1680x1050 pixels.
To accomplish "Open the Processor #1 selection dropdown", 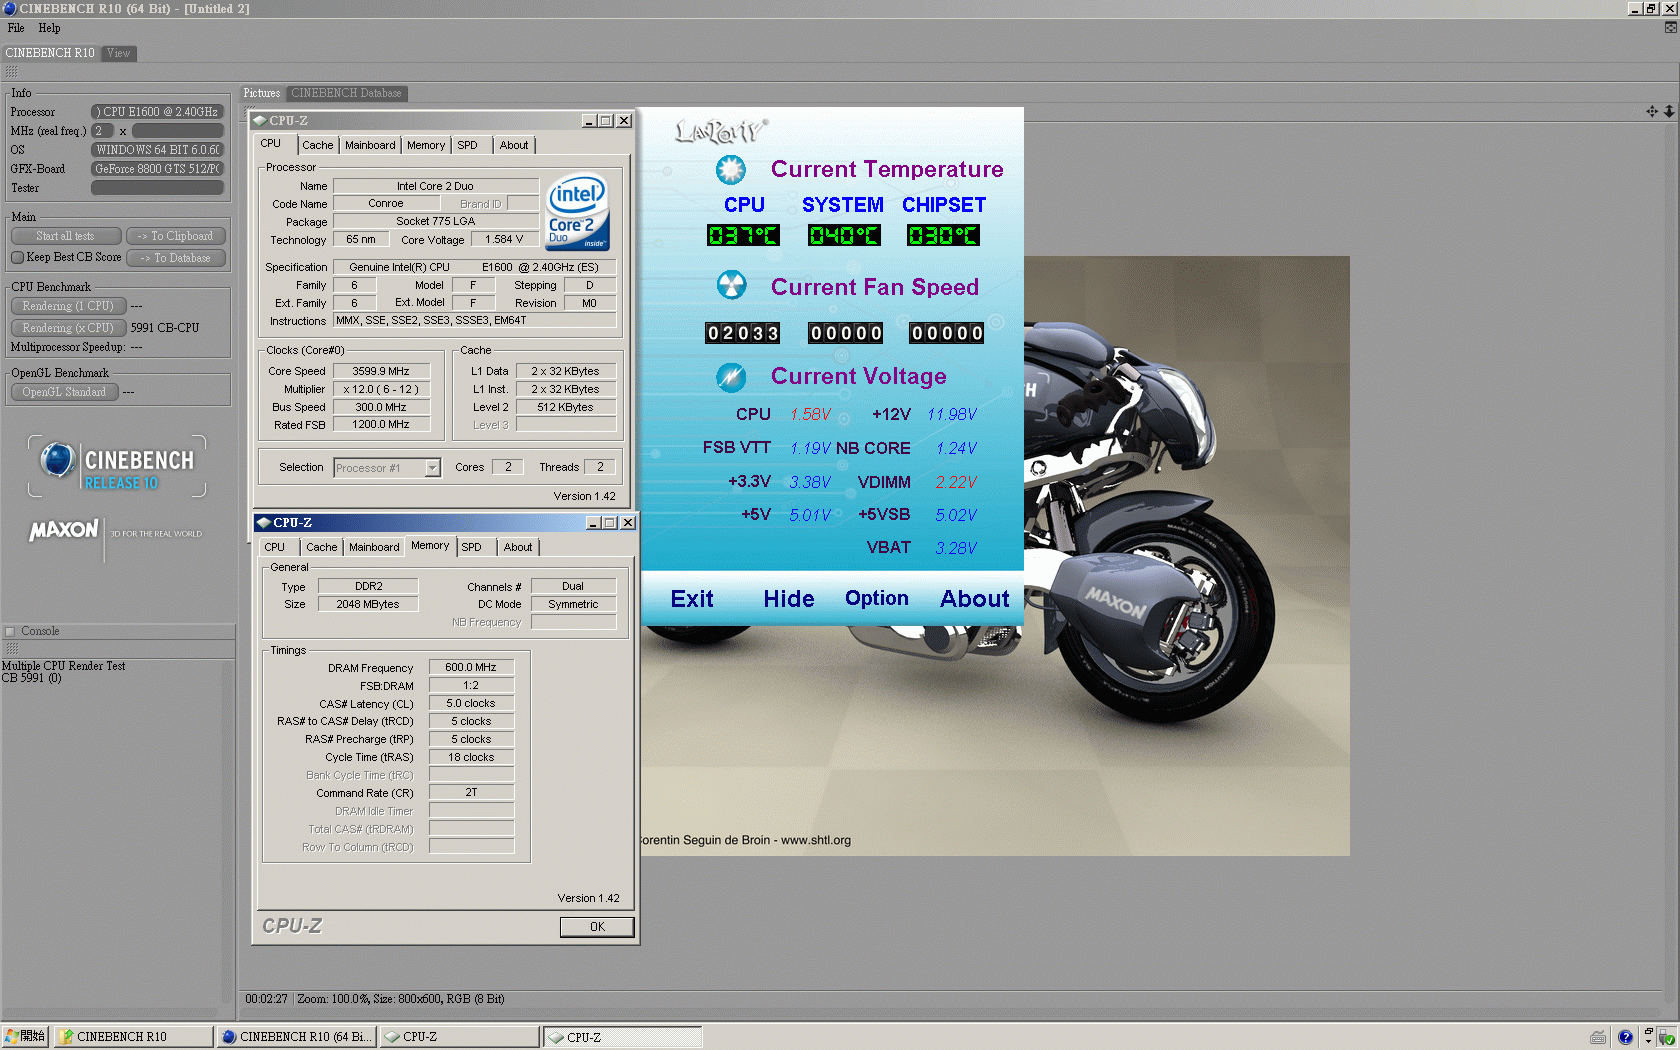I will [x=387, y=468].
